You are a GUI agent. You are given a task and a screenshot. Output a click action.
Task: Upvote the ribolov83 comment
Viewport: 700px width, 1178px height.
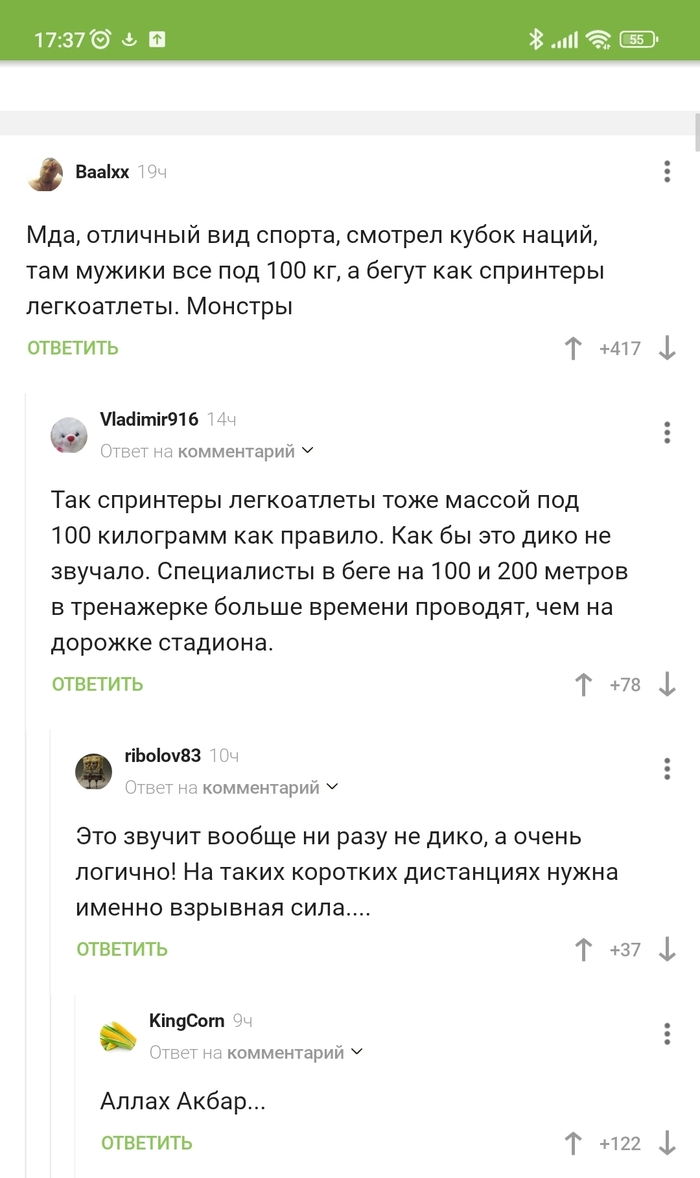pos(583,949)
